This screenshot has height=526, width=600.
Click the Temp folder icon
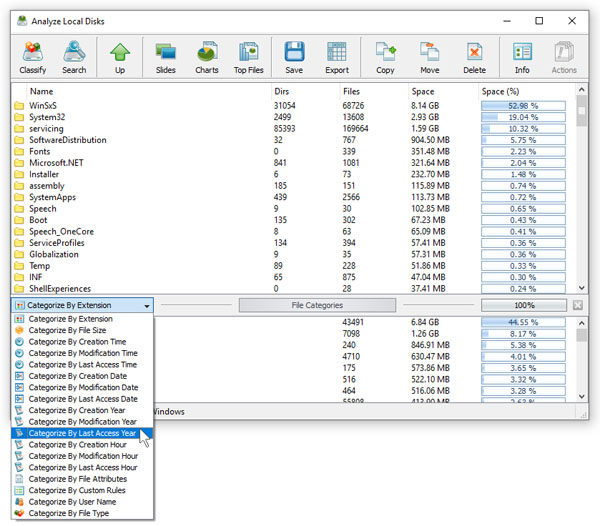(19, 266)
